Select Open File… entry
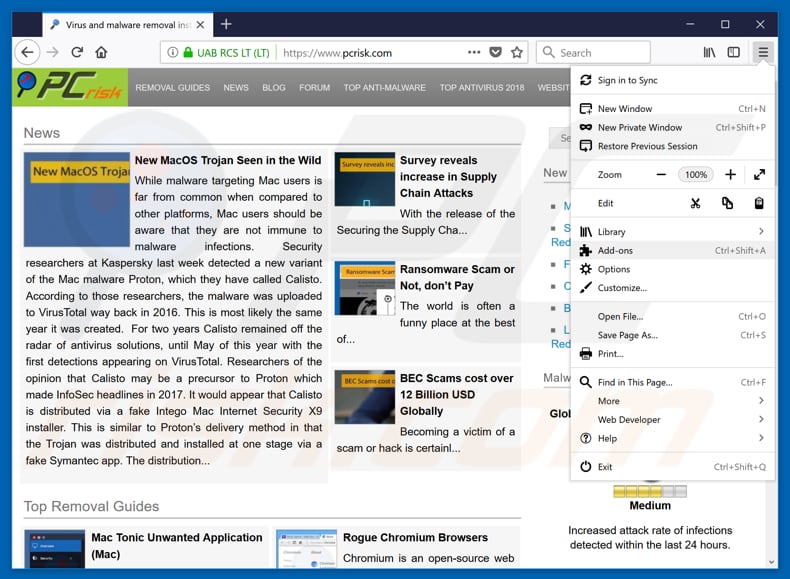This screenshot has height=579, width=790. coord(673,316)
